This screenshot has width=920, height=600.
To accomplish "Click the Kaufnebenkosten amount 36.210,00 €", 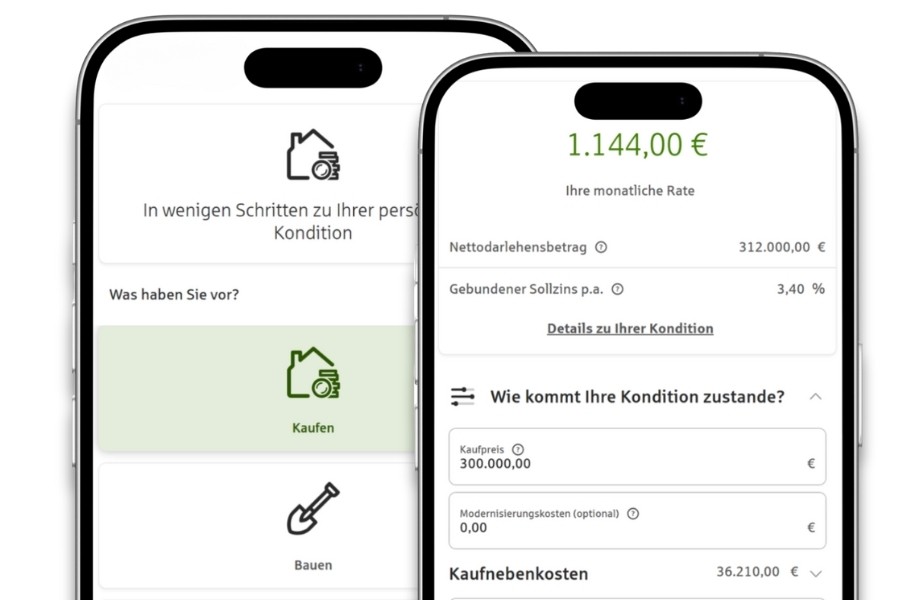I will (x=757, y=571).
